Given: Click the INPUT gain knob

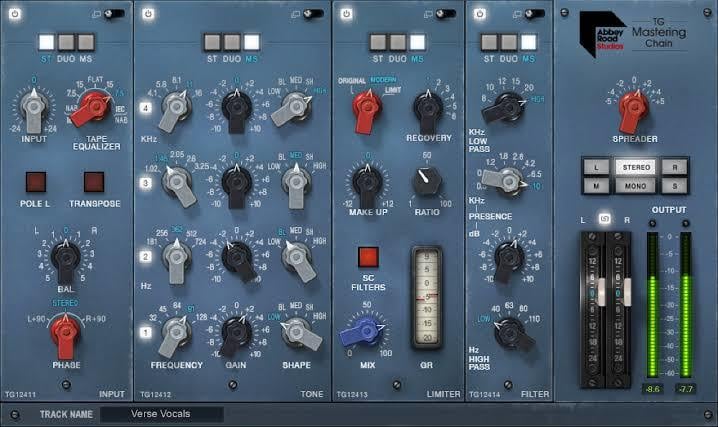Looking at the screenshot, I should coord(33,109).
